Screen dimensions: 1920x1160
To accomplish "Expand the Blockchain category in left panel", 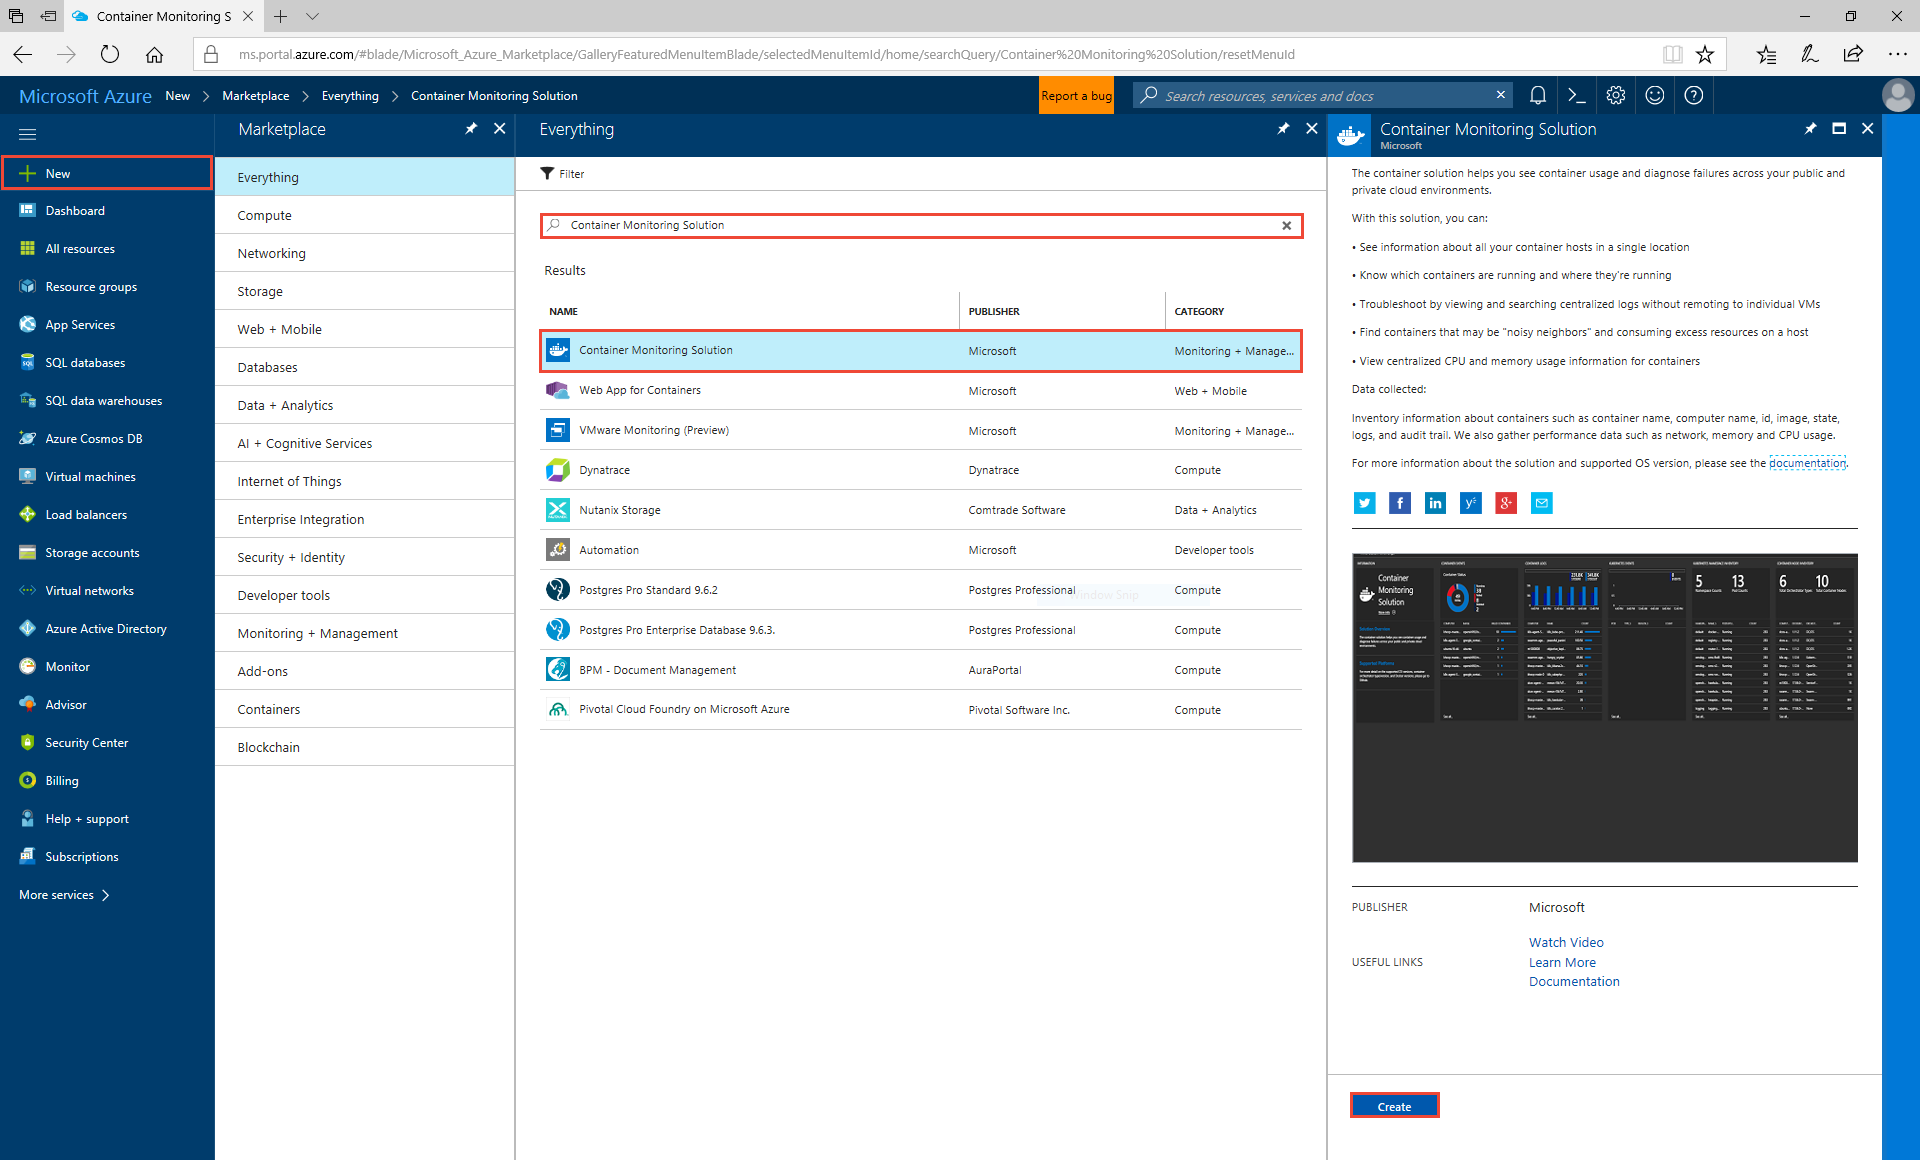I will (x=269, y=746).
